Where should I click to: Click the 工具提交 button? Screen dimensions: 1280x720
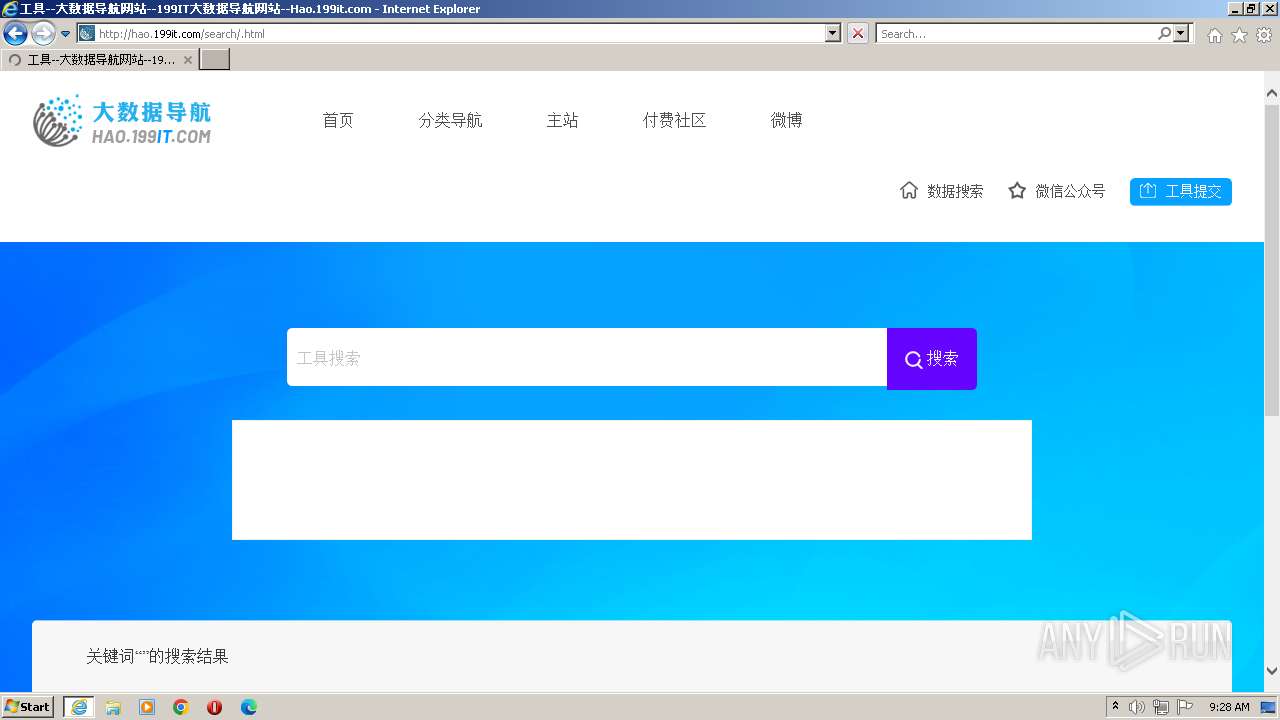pos(1181,191)
